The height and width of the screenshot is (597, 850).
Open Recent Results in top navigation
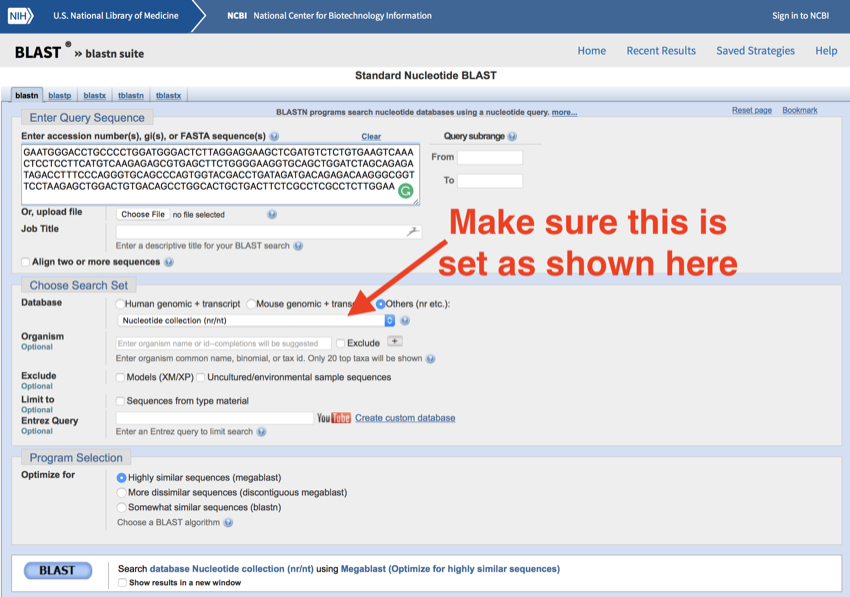[x=660, y=51]
